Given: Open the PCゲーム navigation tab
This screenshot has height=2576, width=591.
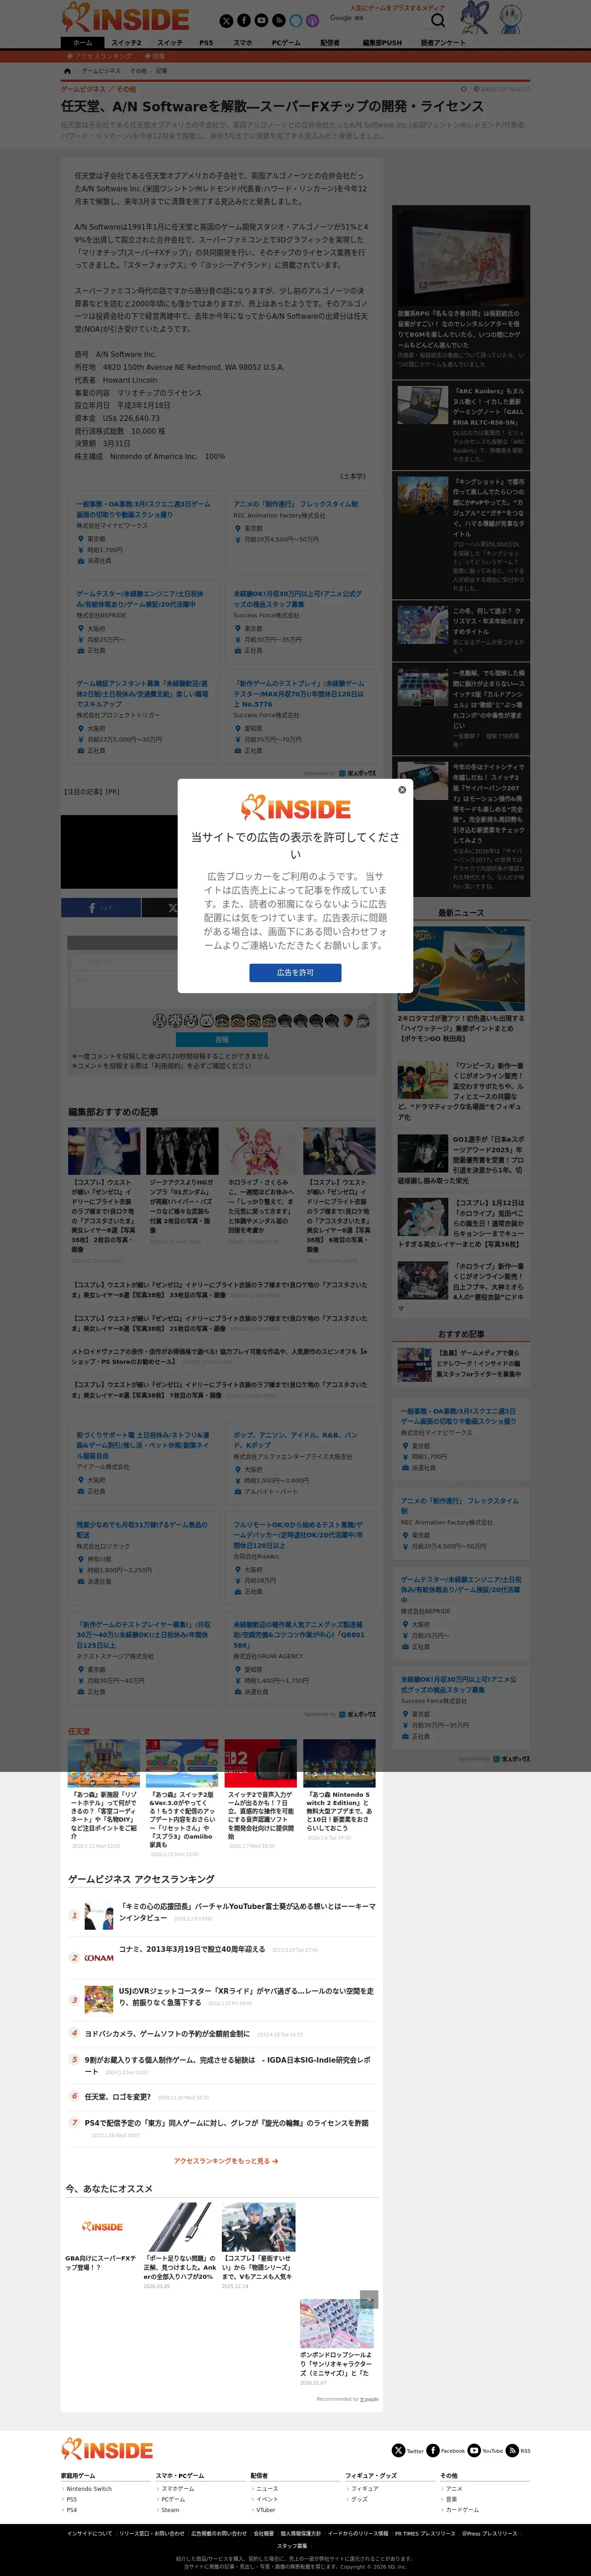Looking at the screenshot, I should click(x=286, y=43).
